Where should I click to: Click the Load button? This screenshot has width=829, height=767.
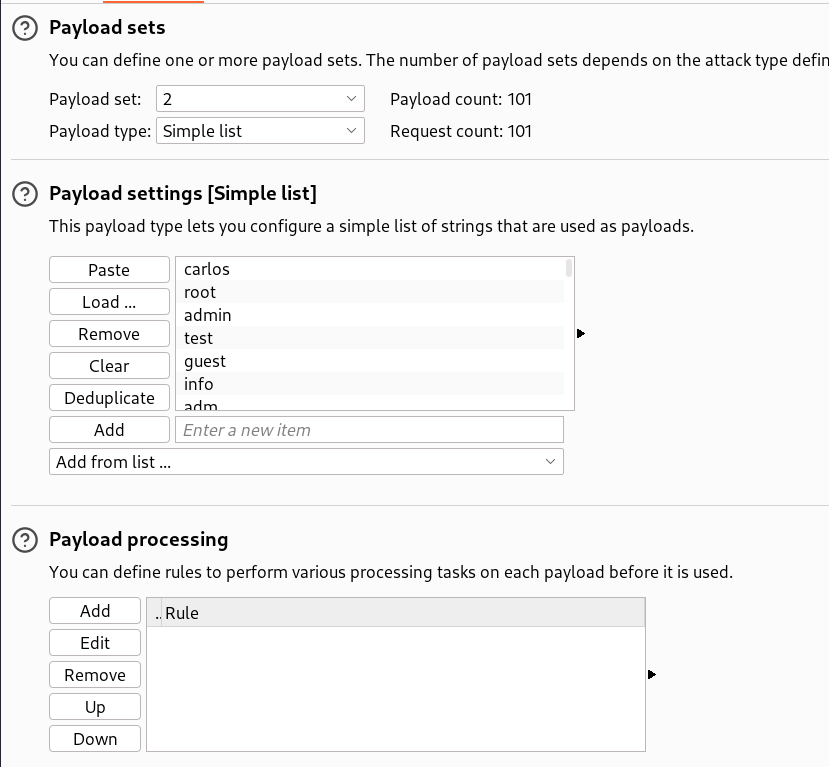pyautogui.click(x=109, y=301)
